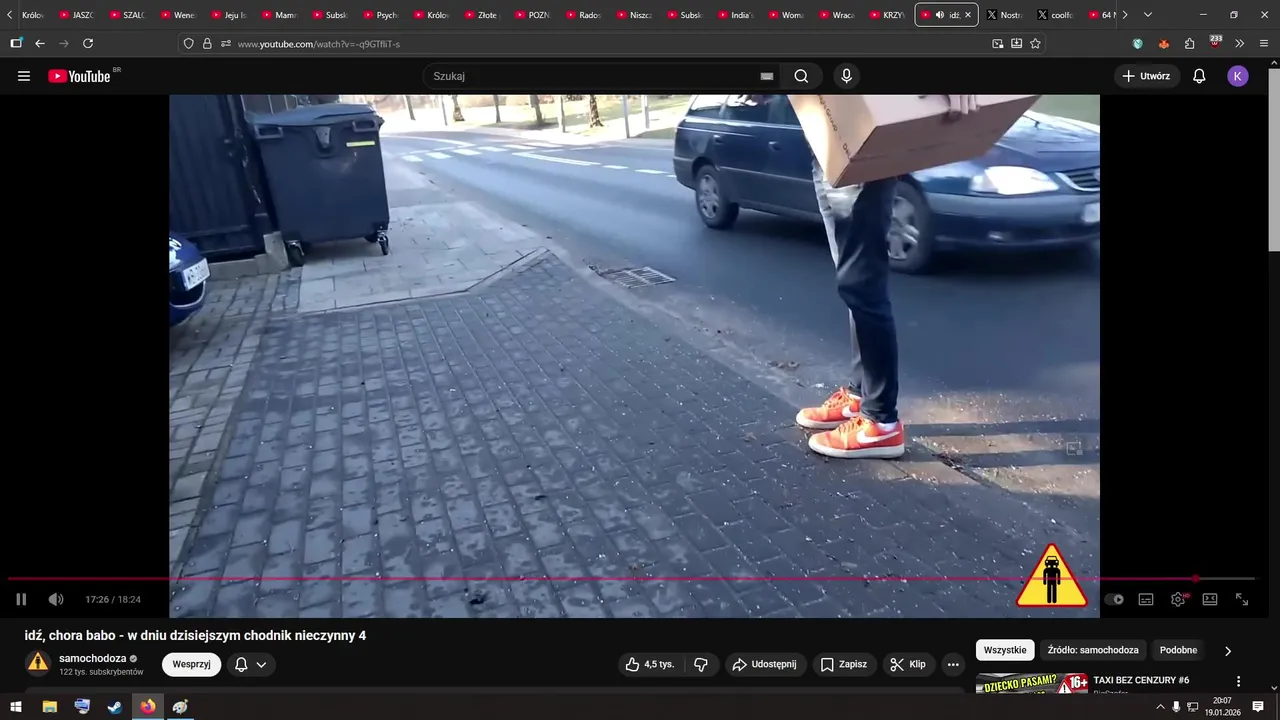This screenshot has height=720, width=1280.
Task: Open more actions three-dot menu under video
Action: tap(953, 664)
